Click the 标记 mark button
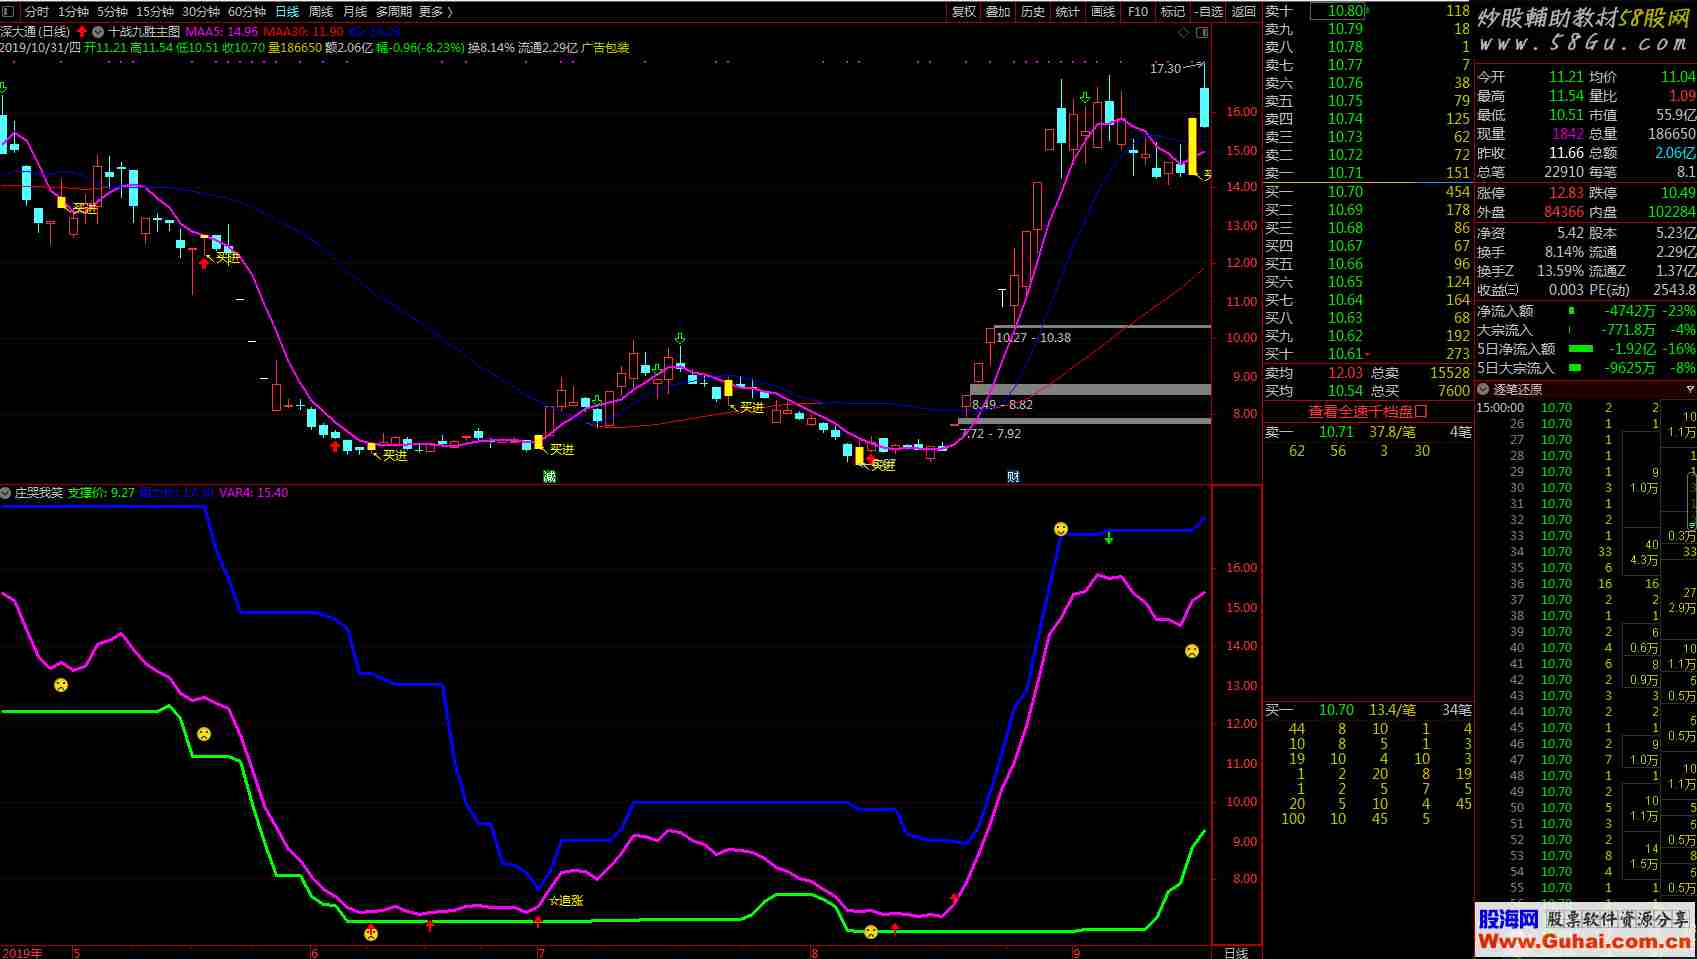 click(x=1172, y=12)
